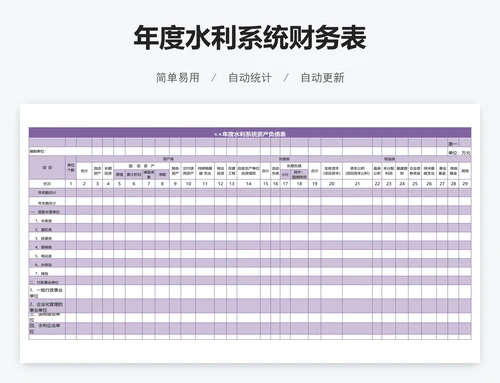Image resolution: width=500 pixels, height=383 pixels.
Task: Select the 负债类 group header
Action: coord(284,159)
